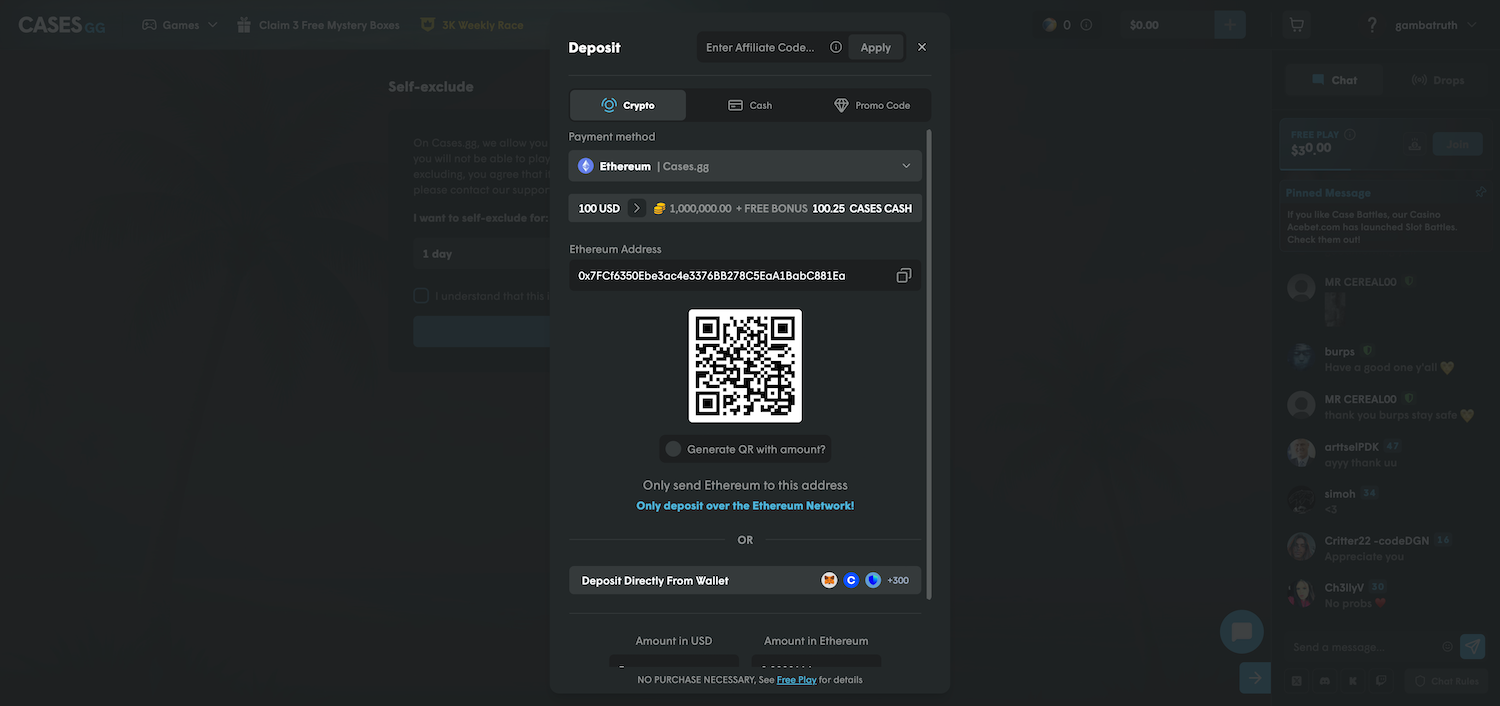Screen dimensions: 1500x706
Task: Focus the Enter Affiliate Code field
Action: click(x=760, y=47)
